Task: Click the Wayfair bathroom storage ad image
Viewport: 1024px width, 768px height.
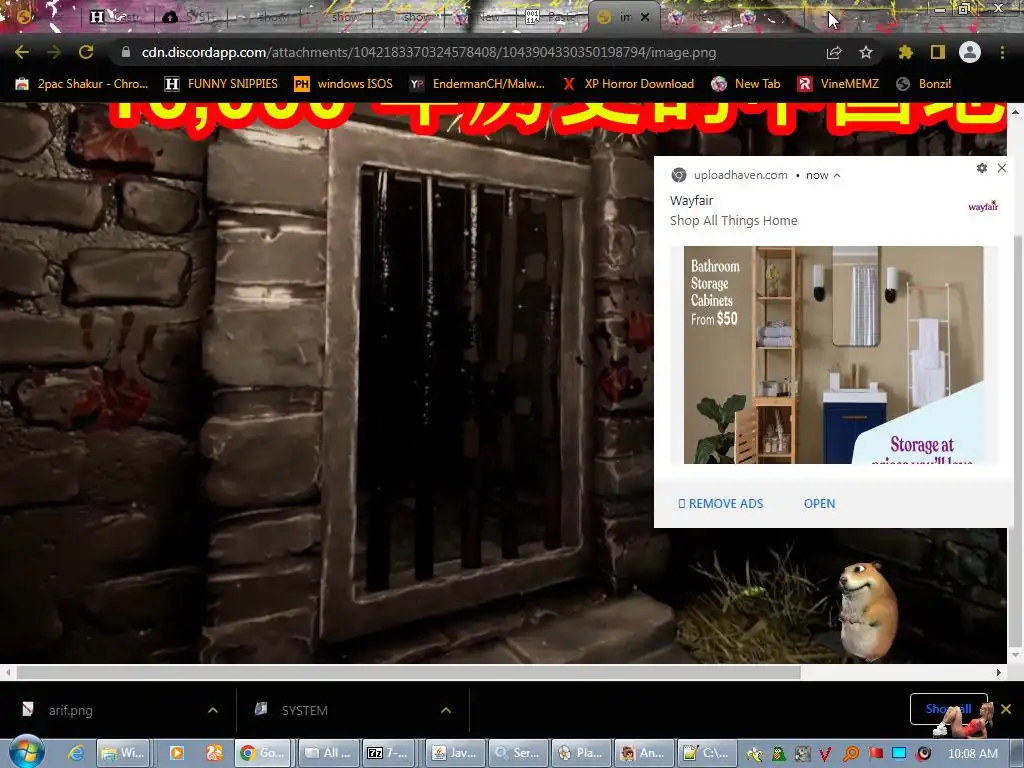Action: [833, 355]
